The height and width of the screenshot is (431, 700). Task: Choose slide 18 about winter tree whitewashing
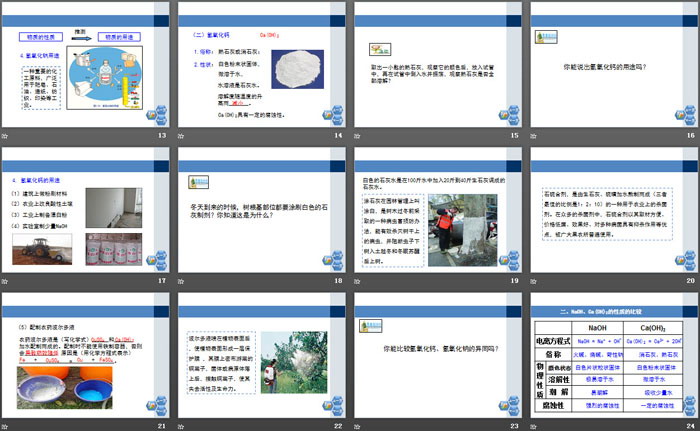pyautogui.click(x=260, y=208)
